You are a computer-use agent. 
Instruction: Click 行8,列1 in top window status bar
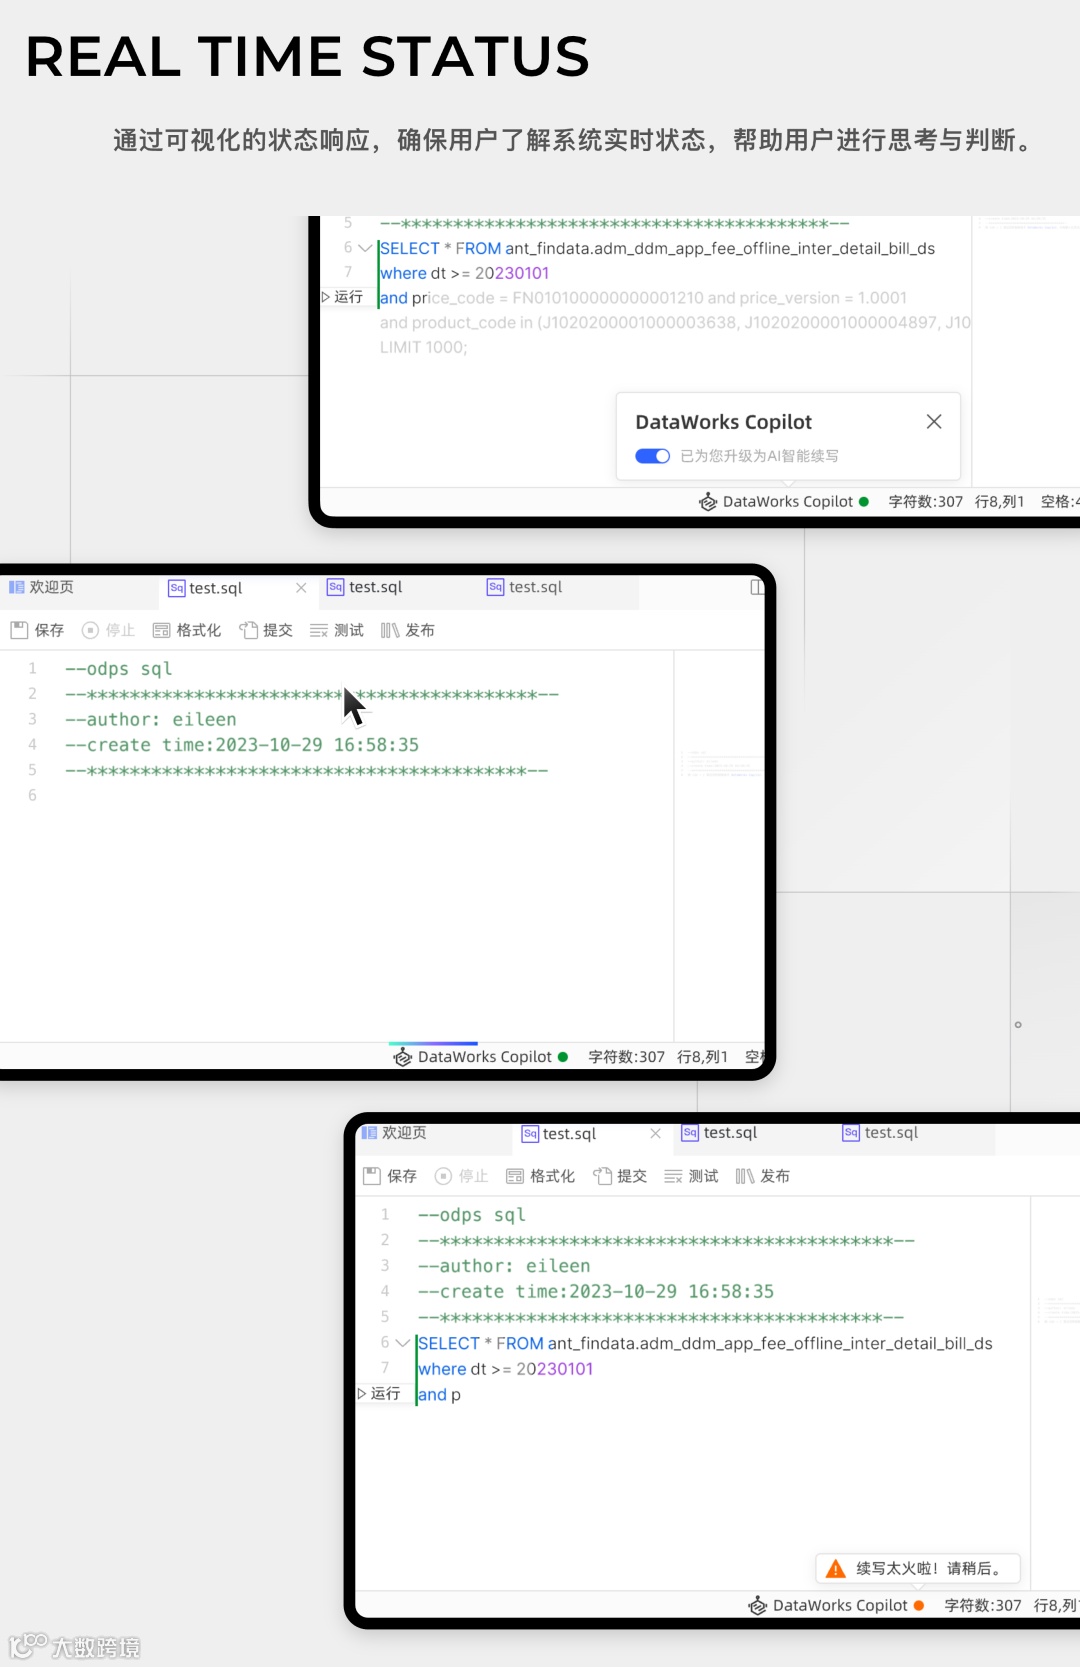[x=1000, y=502]
